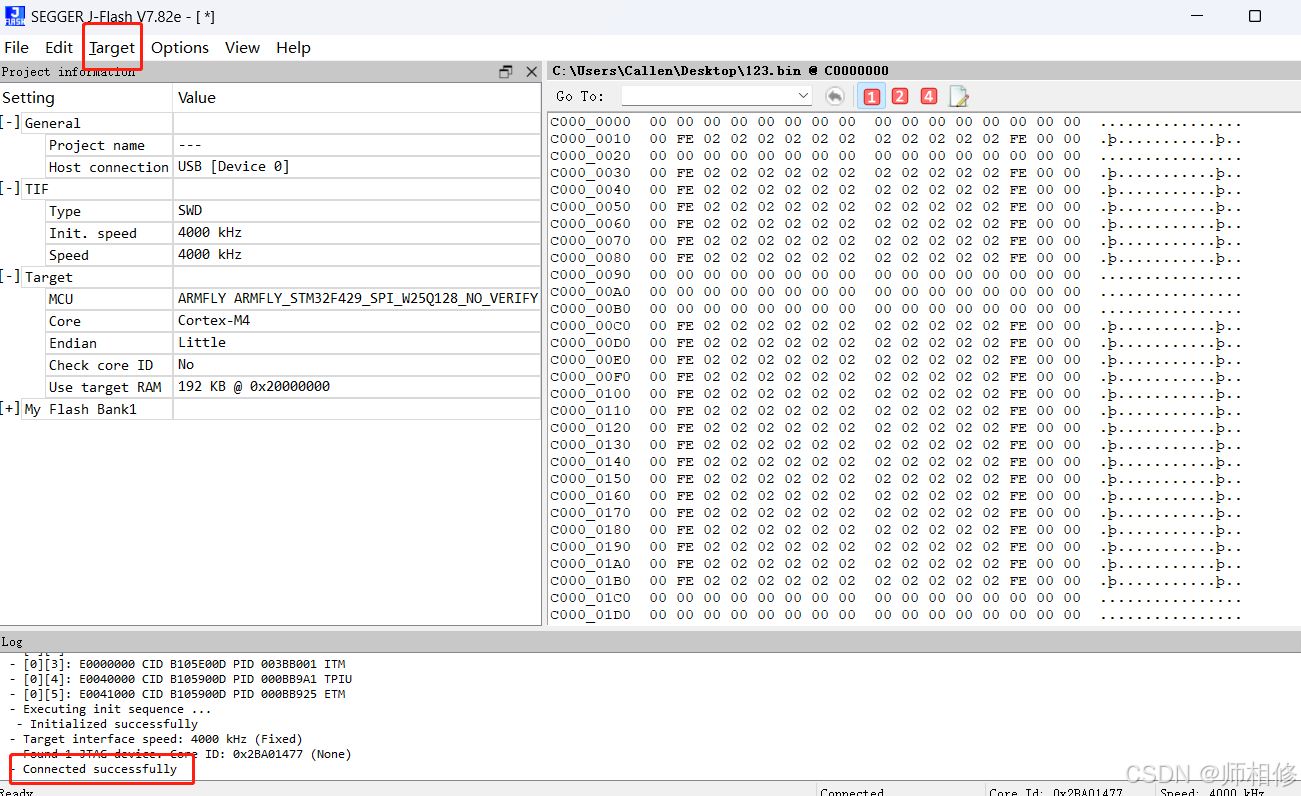Select 2-byte display width icon
Viewport: 1301px width, 796px height.
(900, 96)
